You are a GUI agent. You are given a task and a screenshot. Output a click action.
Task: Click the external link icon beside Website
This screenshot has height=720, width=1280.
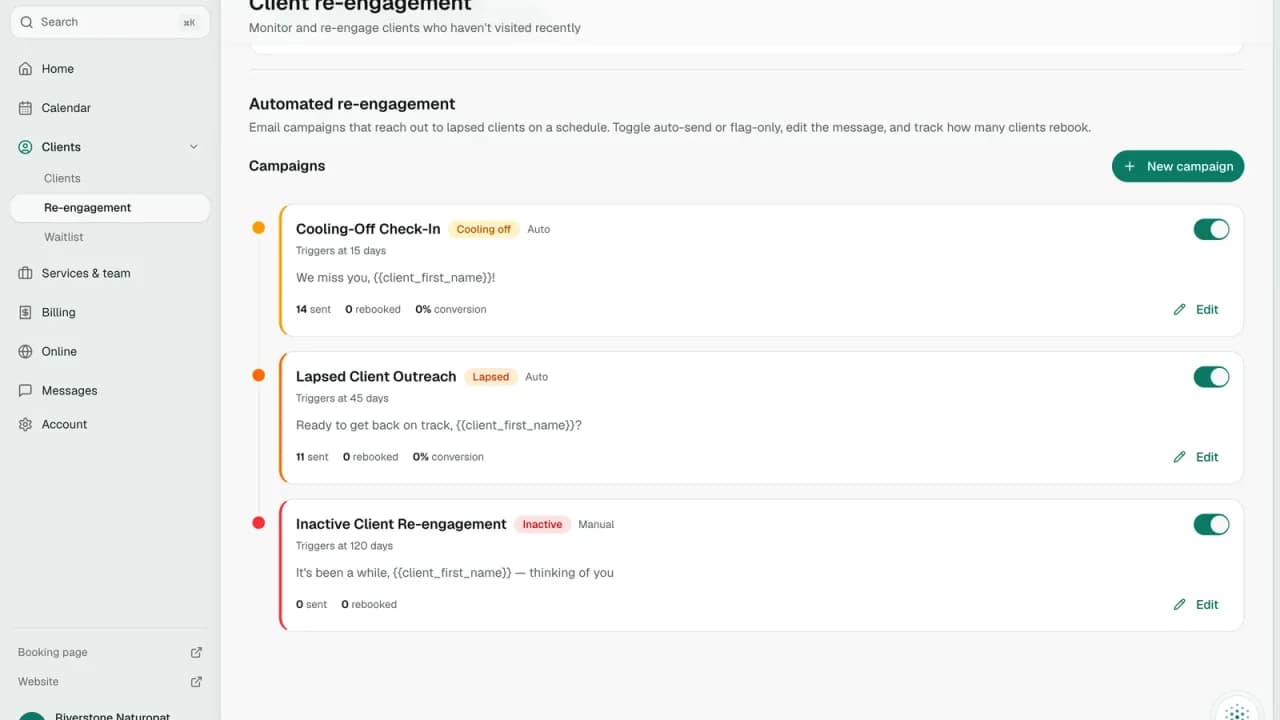tap(196, 682)
